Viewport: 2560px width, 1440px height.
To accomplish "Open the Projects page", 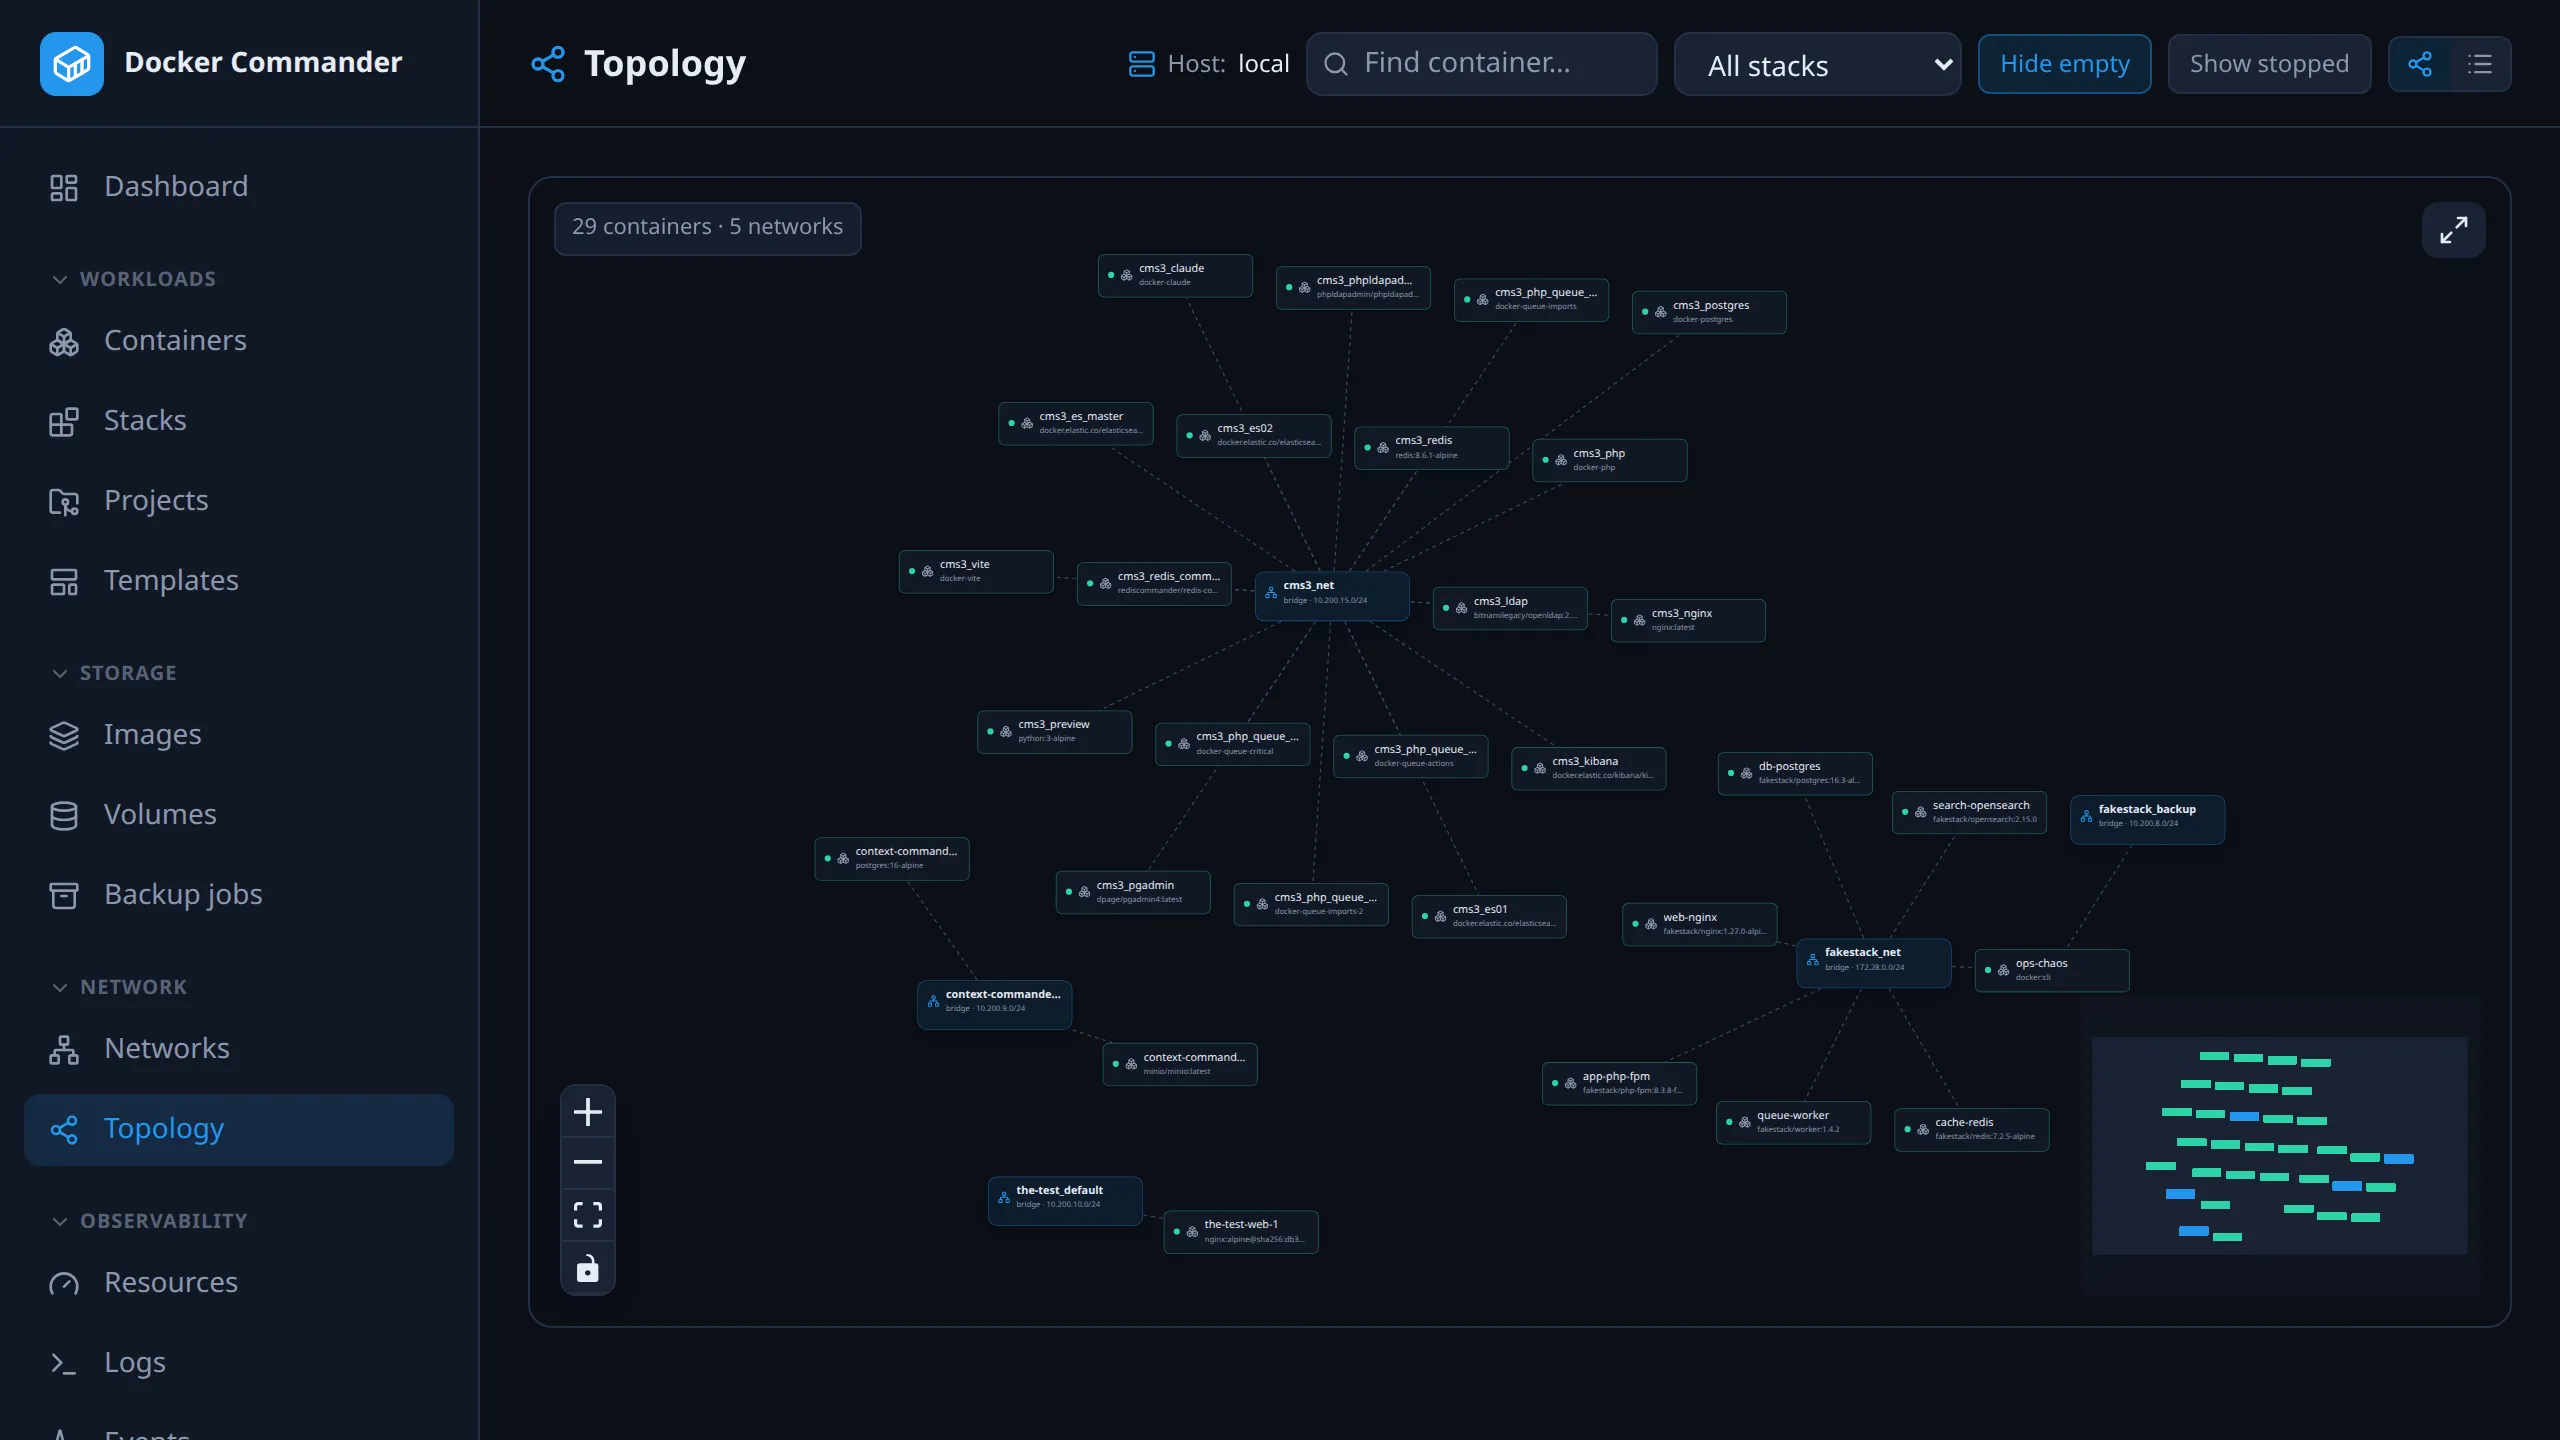I will tap(239, 501).
